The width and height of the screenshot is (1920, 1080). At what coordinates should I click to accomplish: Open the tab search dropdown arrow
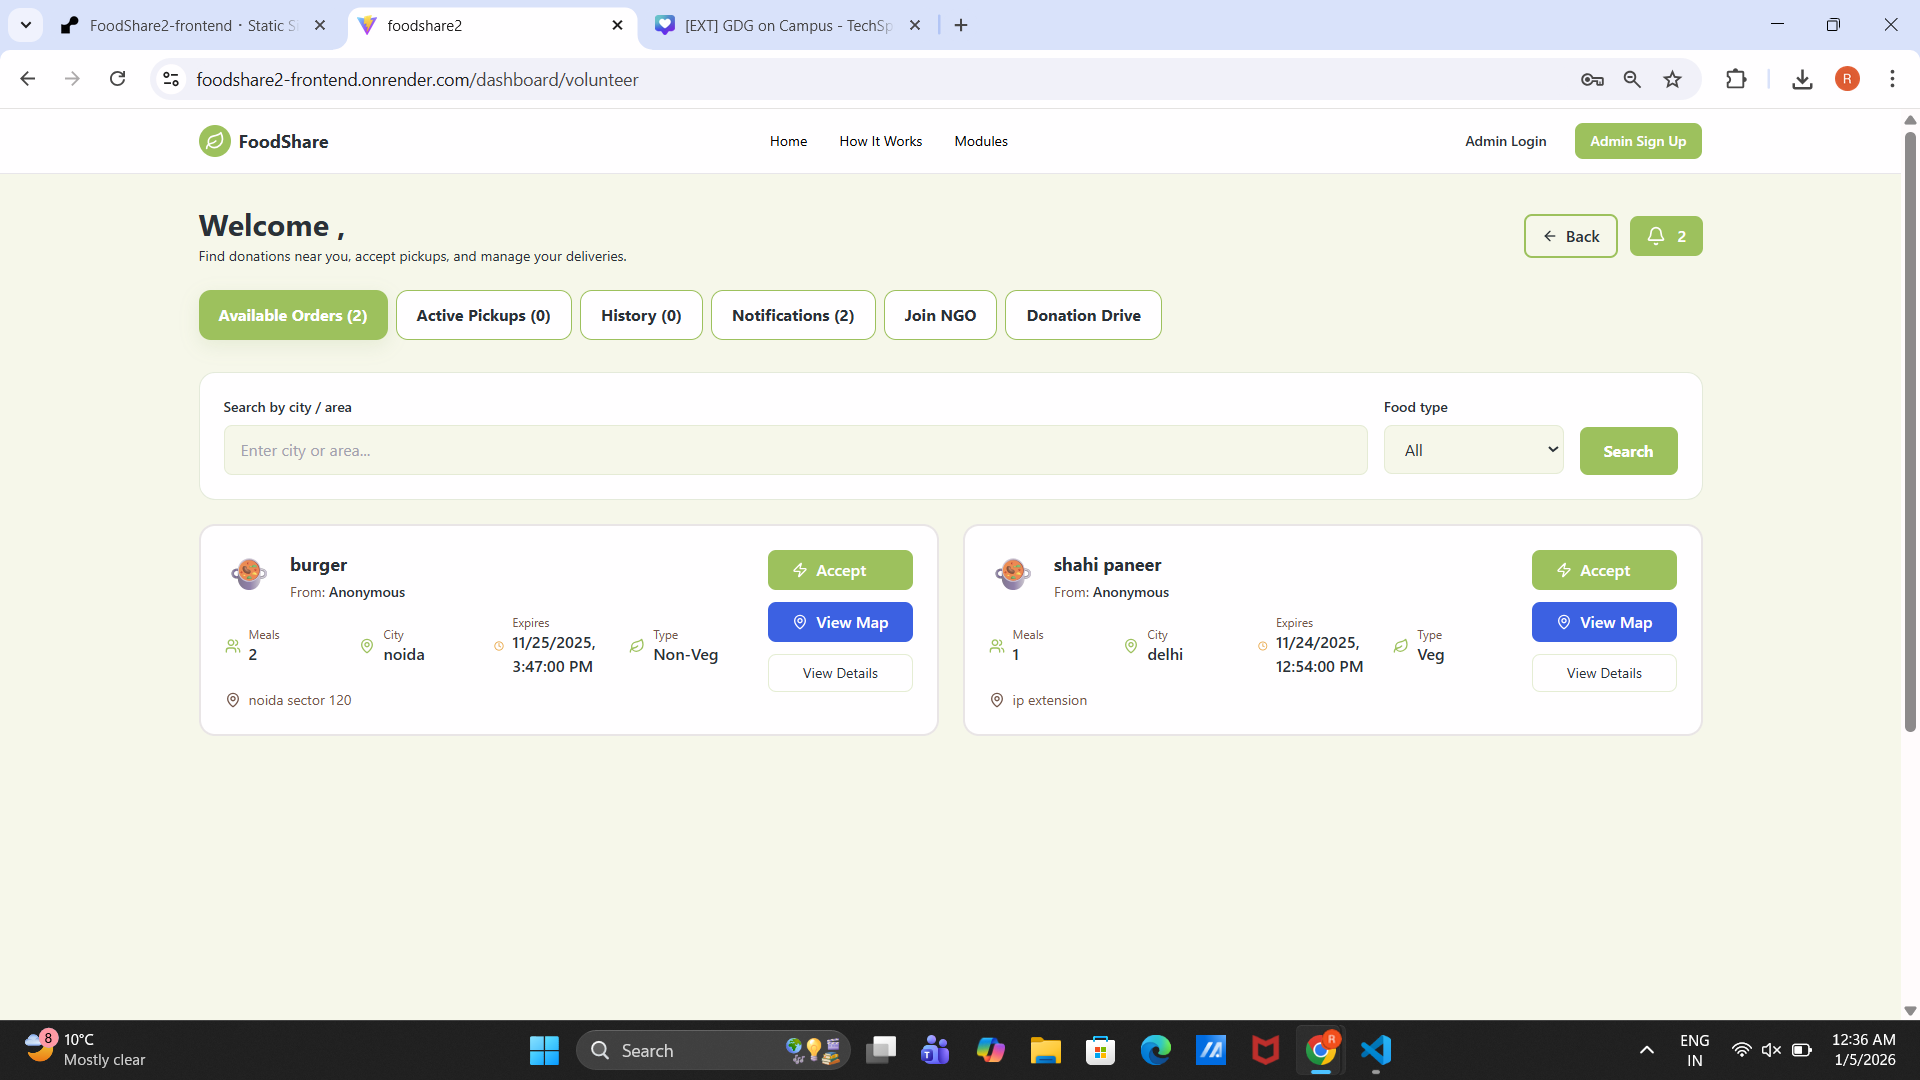[26, 25]
